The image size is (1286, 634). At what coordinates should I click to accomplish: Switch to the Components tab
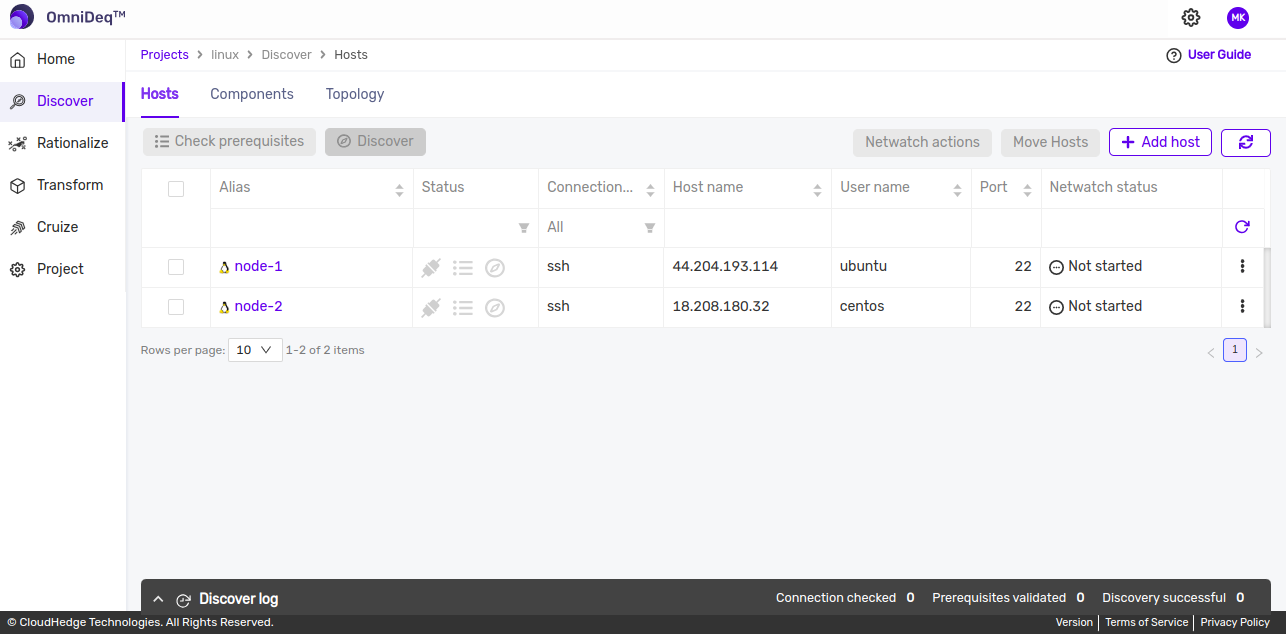click(x=252, y=94)
